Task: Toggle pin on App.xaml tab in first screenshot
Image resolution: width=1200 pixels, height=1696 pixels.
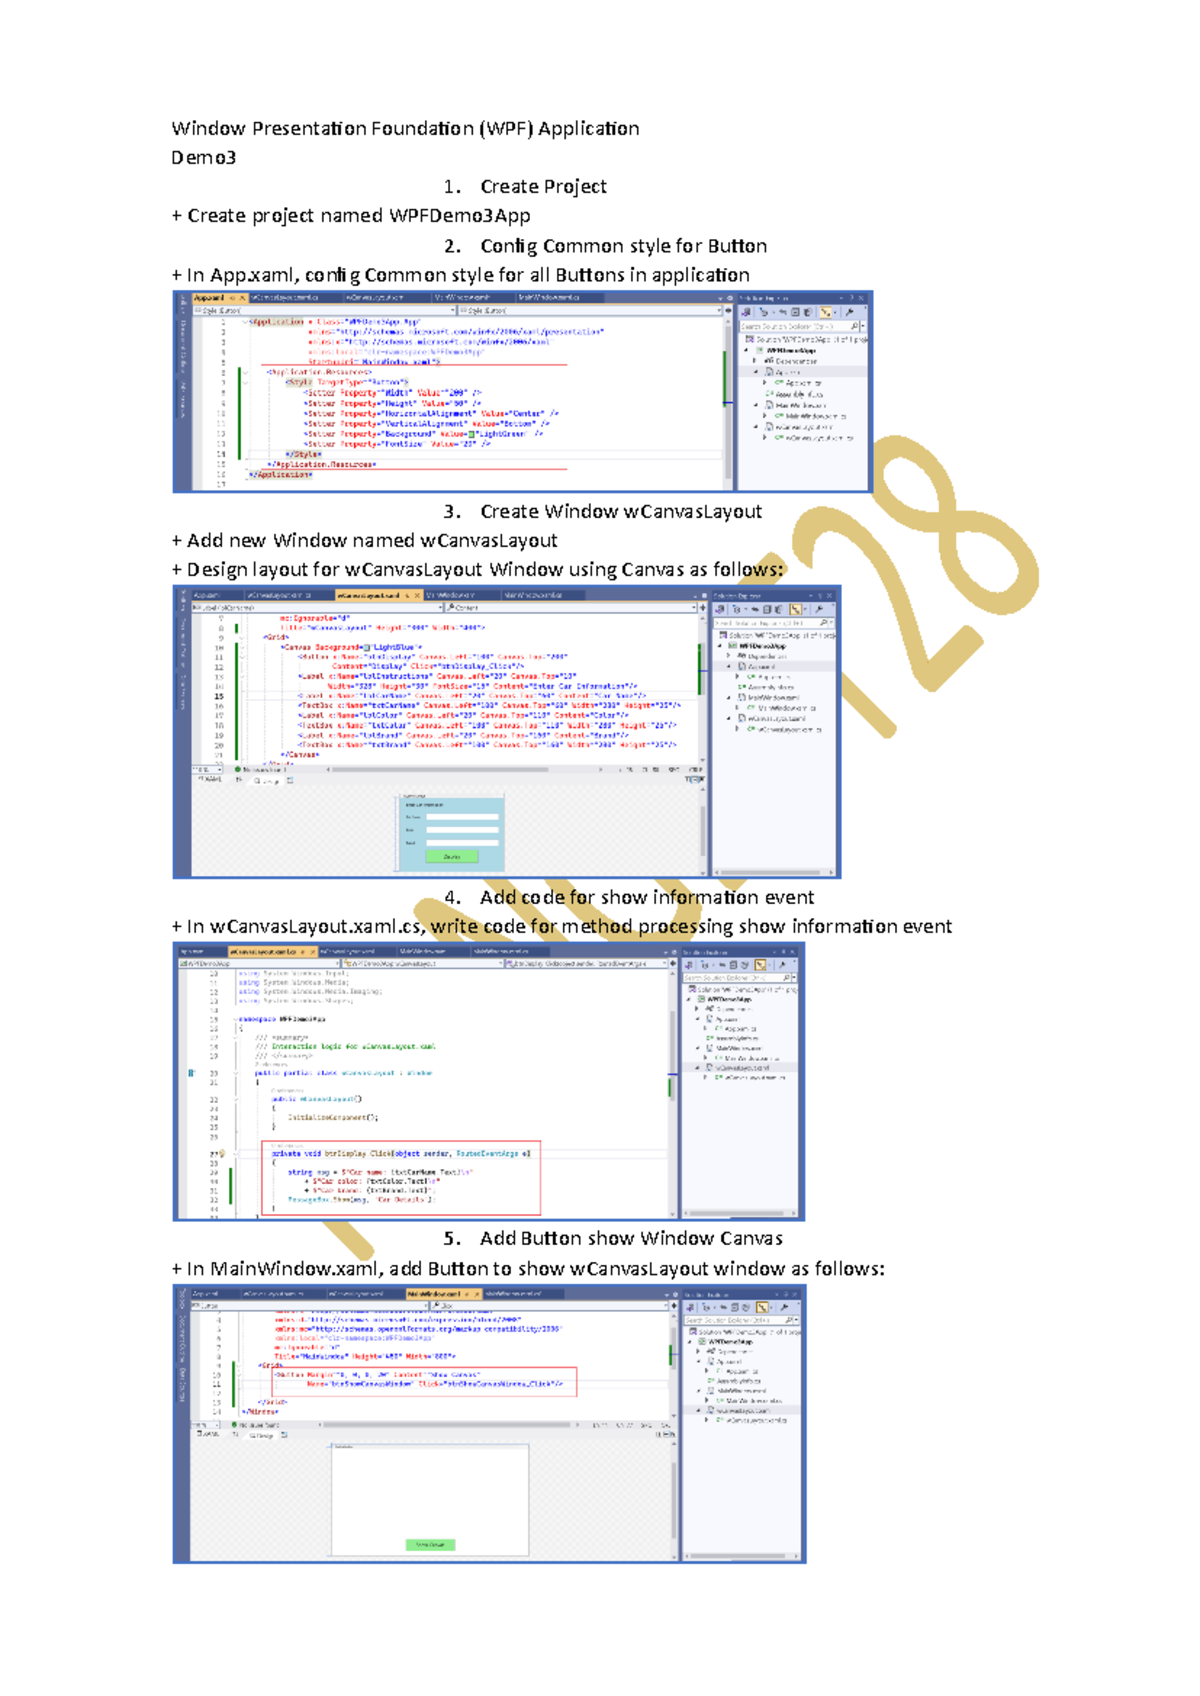Action: (232, 298)
